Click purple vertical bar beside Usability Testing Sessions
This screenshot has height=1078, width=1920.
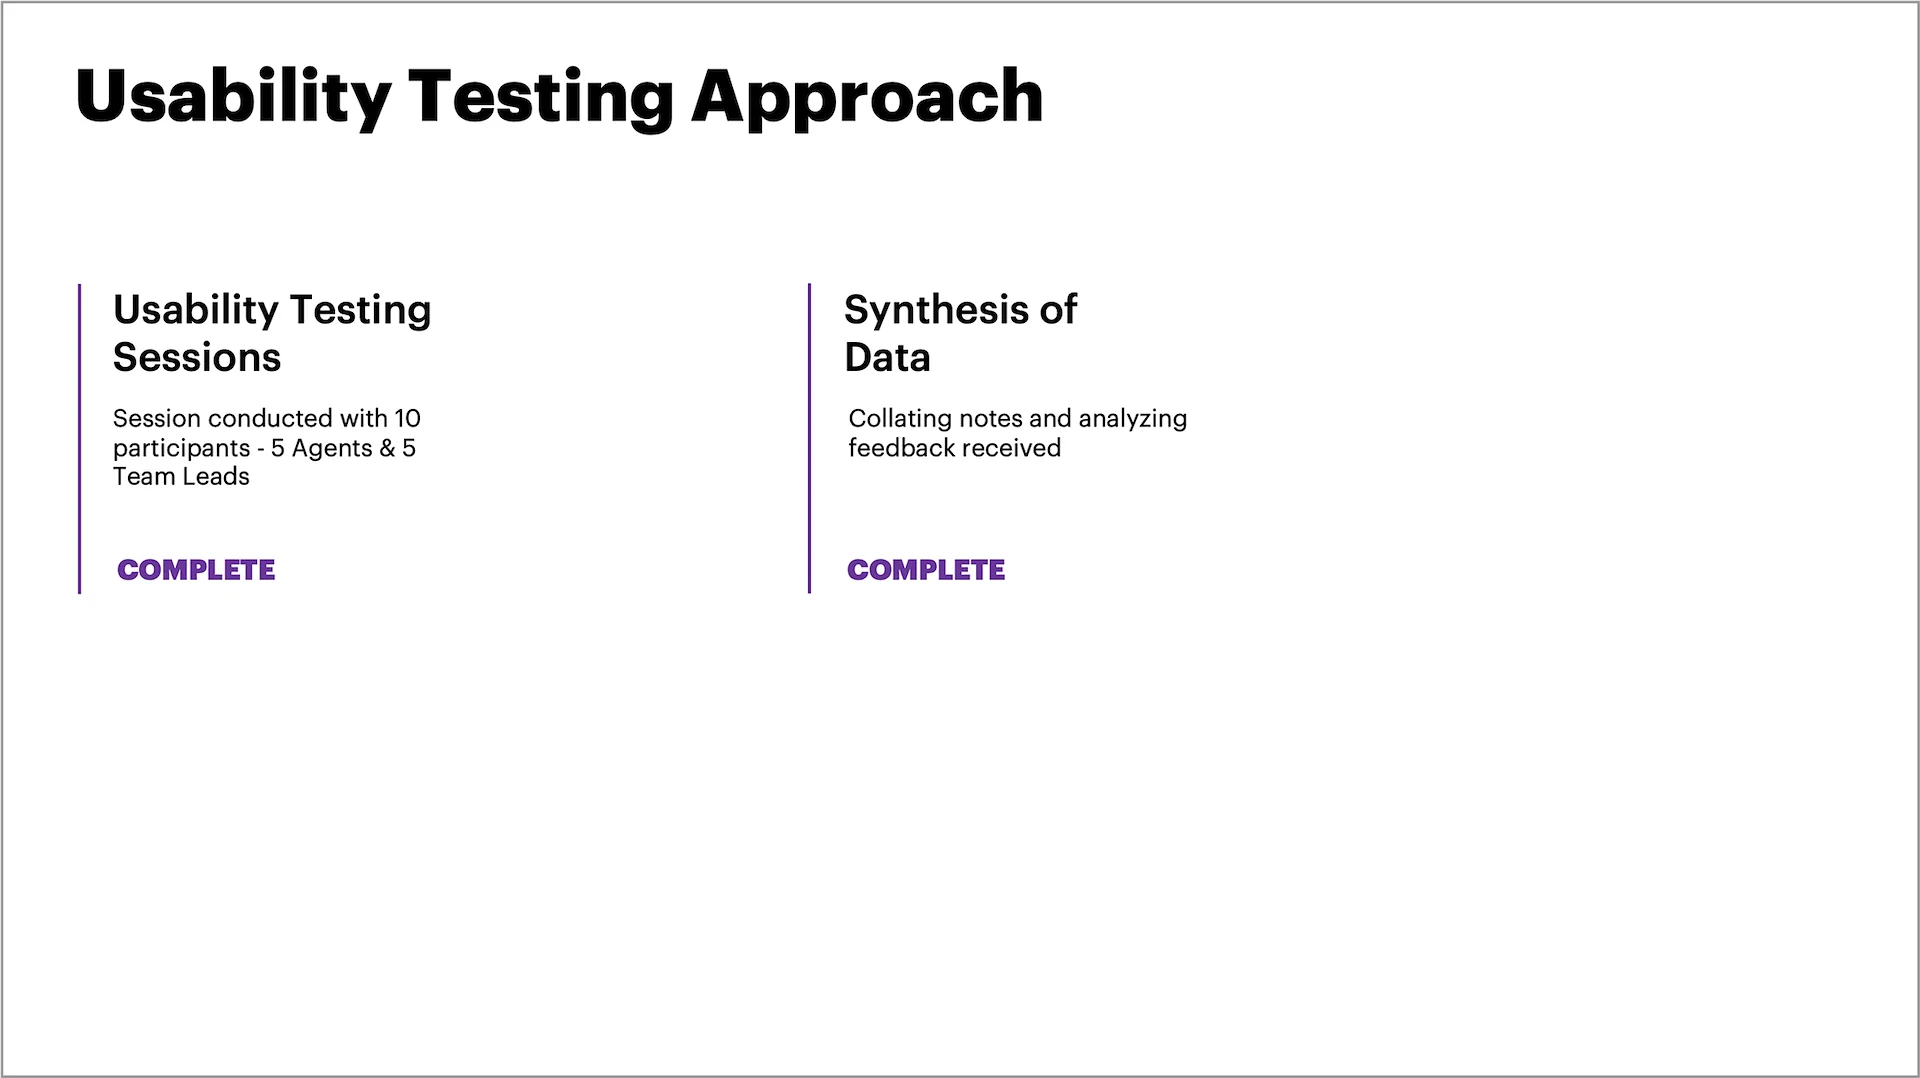(79, 438)
